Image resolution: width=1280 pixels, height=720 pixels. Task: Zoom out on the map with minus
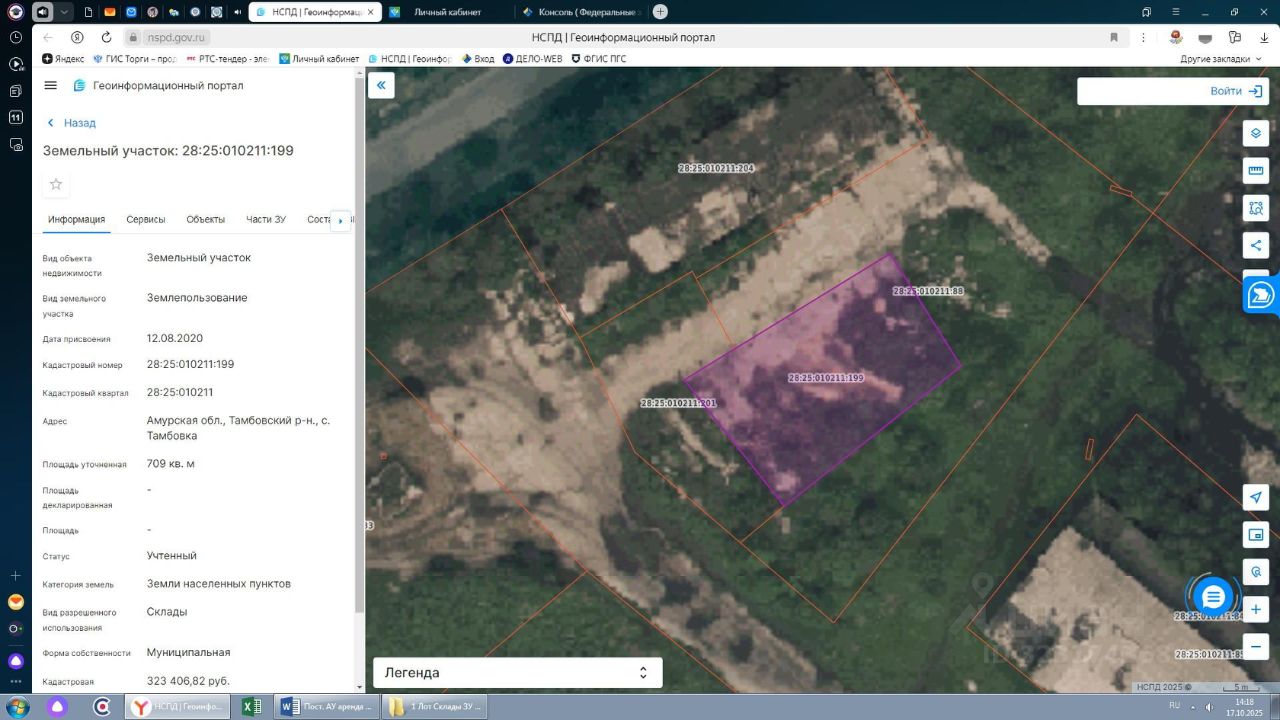[1256, 646]
